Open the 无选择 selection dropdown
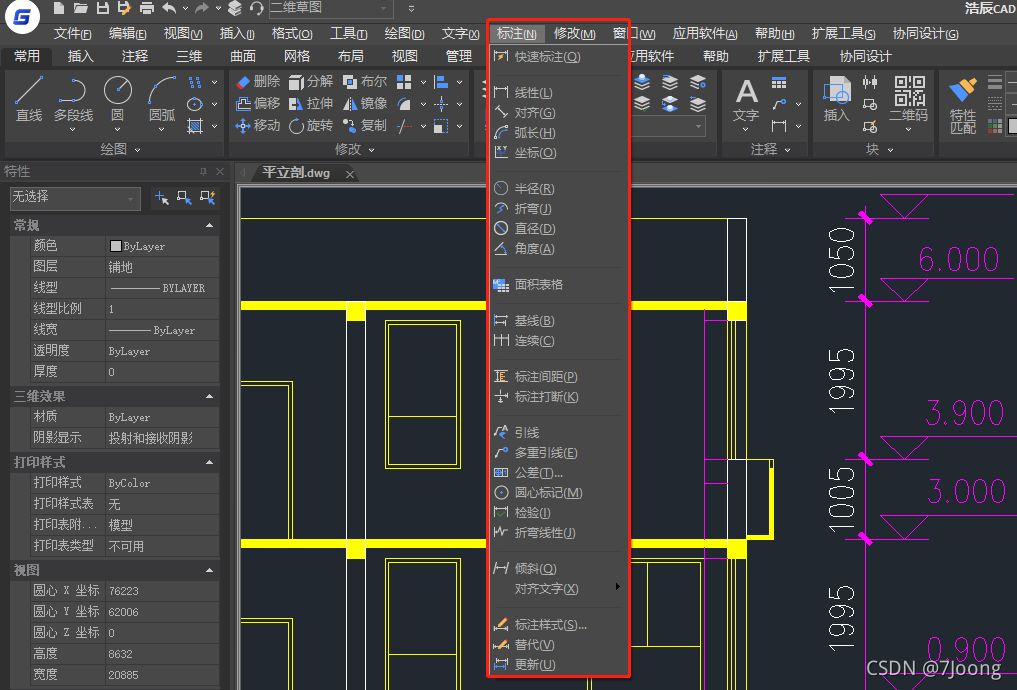The image size is (1017, 690). (x=75, y=198)
